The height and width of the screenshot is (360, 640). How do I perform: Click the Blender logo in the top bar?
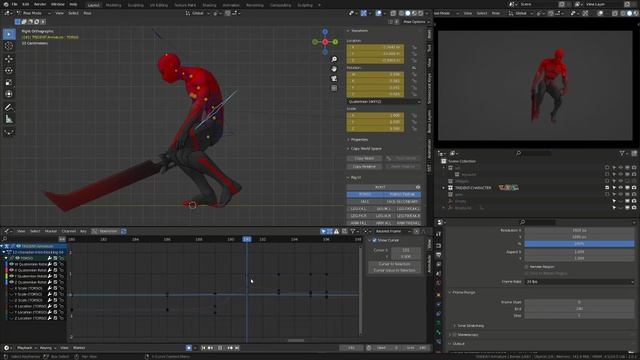click(x=6, y=4)
